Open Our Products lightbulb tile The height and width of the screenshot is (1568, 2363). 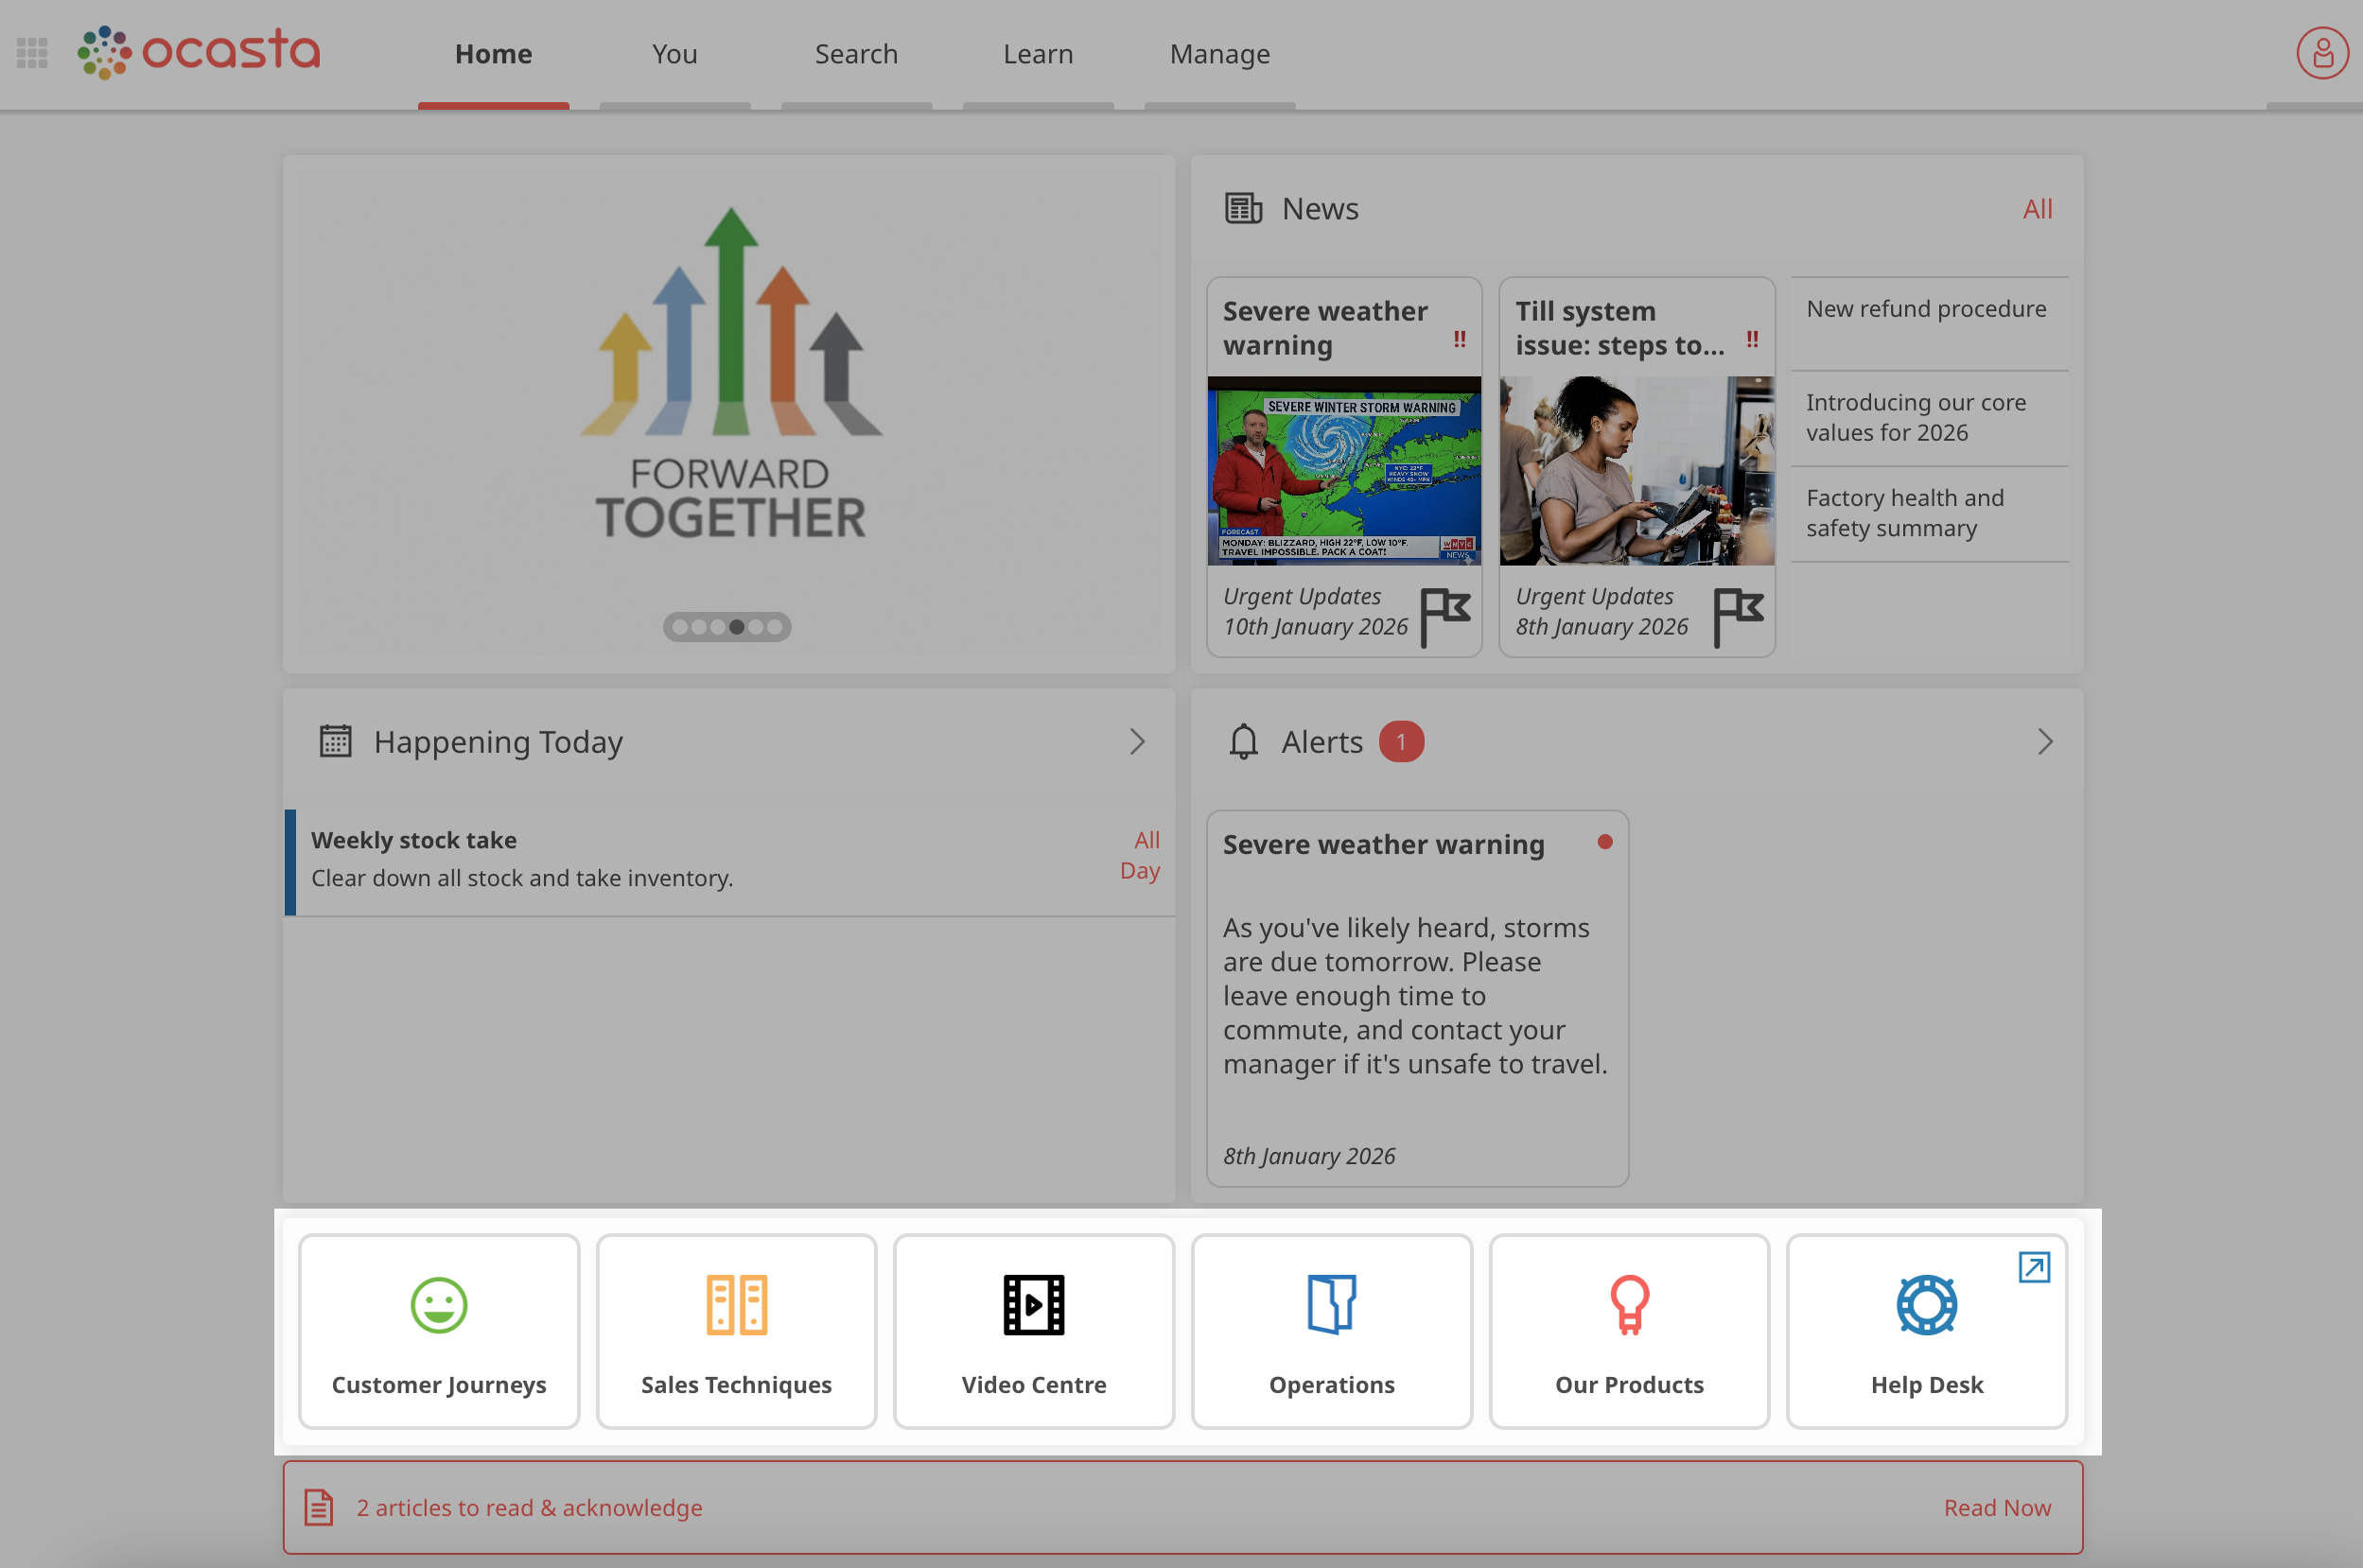coord(1629,1331)
